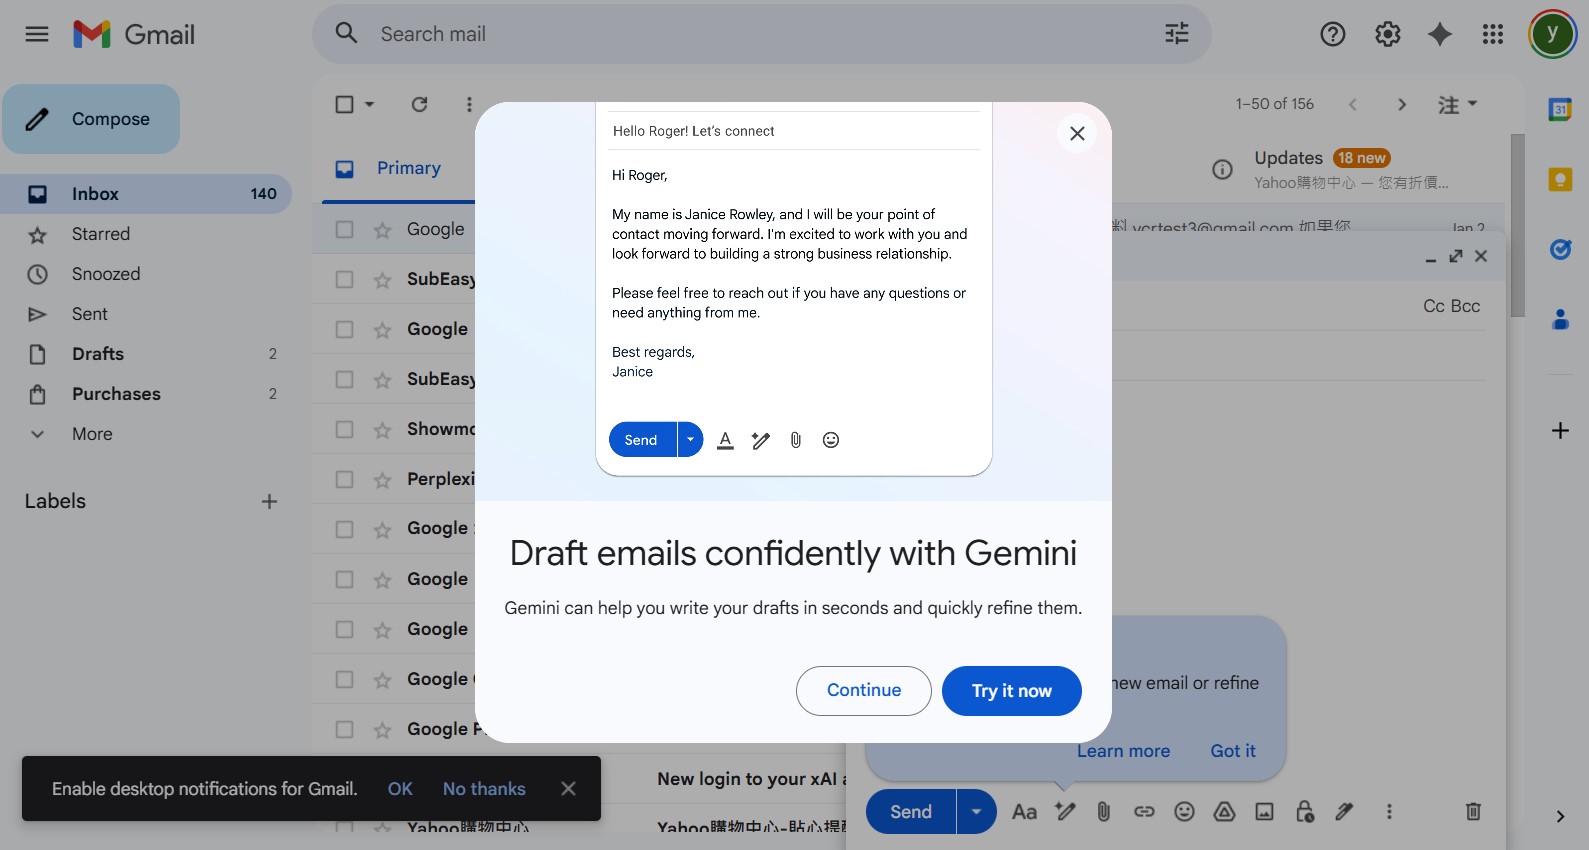Image resolution: width=1589 pixels, height=850 pixels.
Task: Open Google Tasks side panel icon
Action: 1560,249
